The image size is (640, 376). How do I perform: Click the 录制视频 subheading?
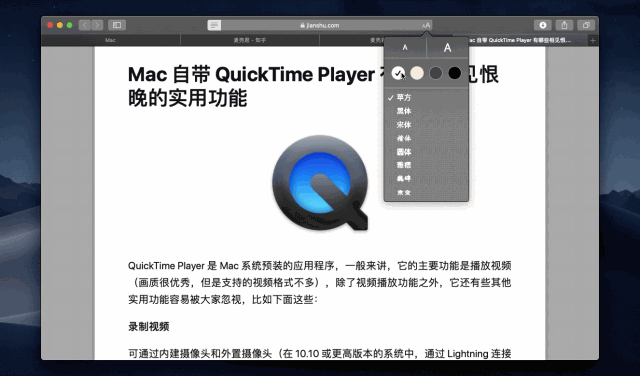click(149, 327)
